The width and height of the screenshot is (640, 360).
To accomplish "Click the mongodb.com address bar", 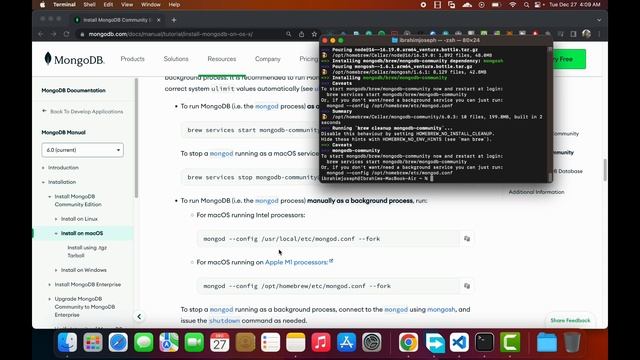I will tap(171, 34).
